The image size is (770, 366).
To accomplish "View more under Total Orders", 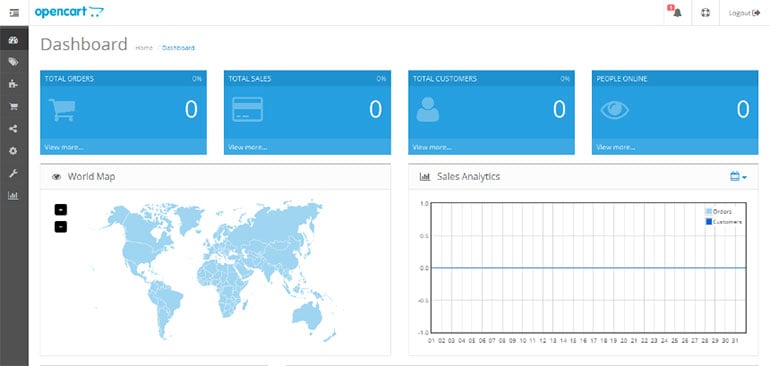I will pyautogui.click(x=64, y=147).
